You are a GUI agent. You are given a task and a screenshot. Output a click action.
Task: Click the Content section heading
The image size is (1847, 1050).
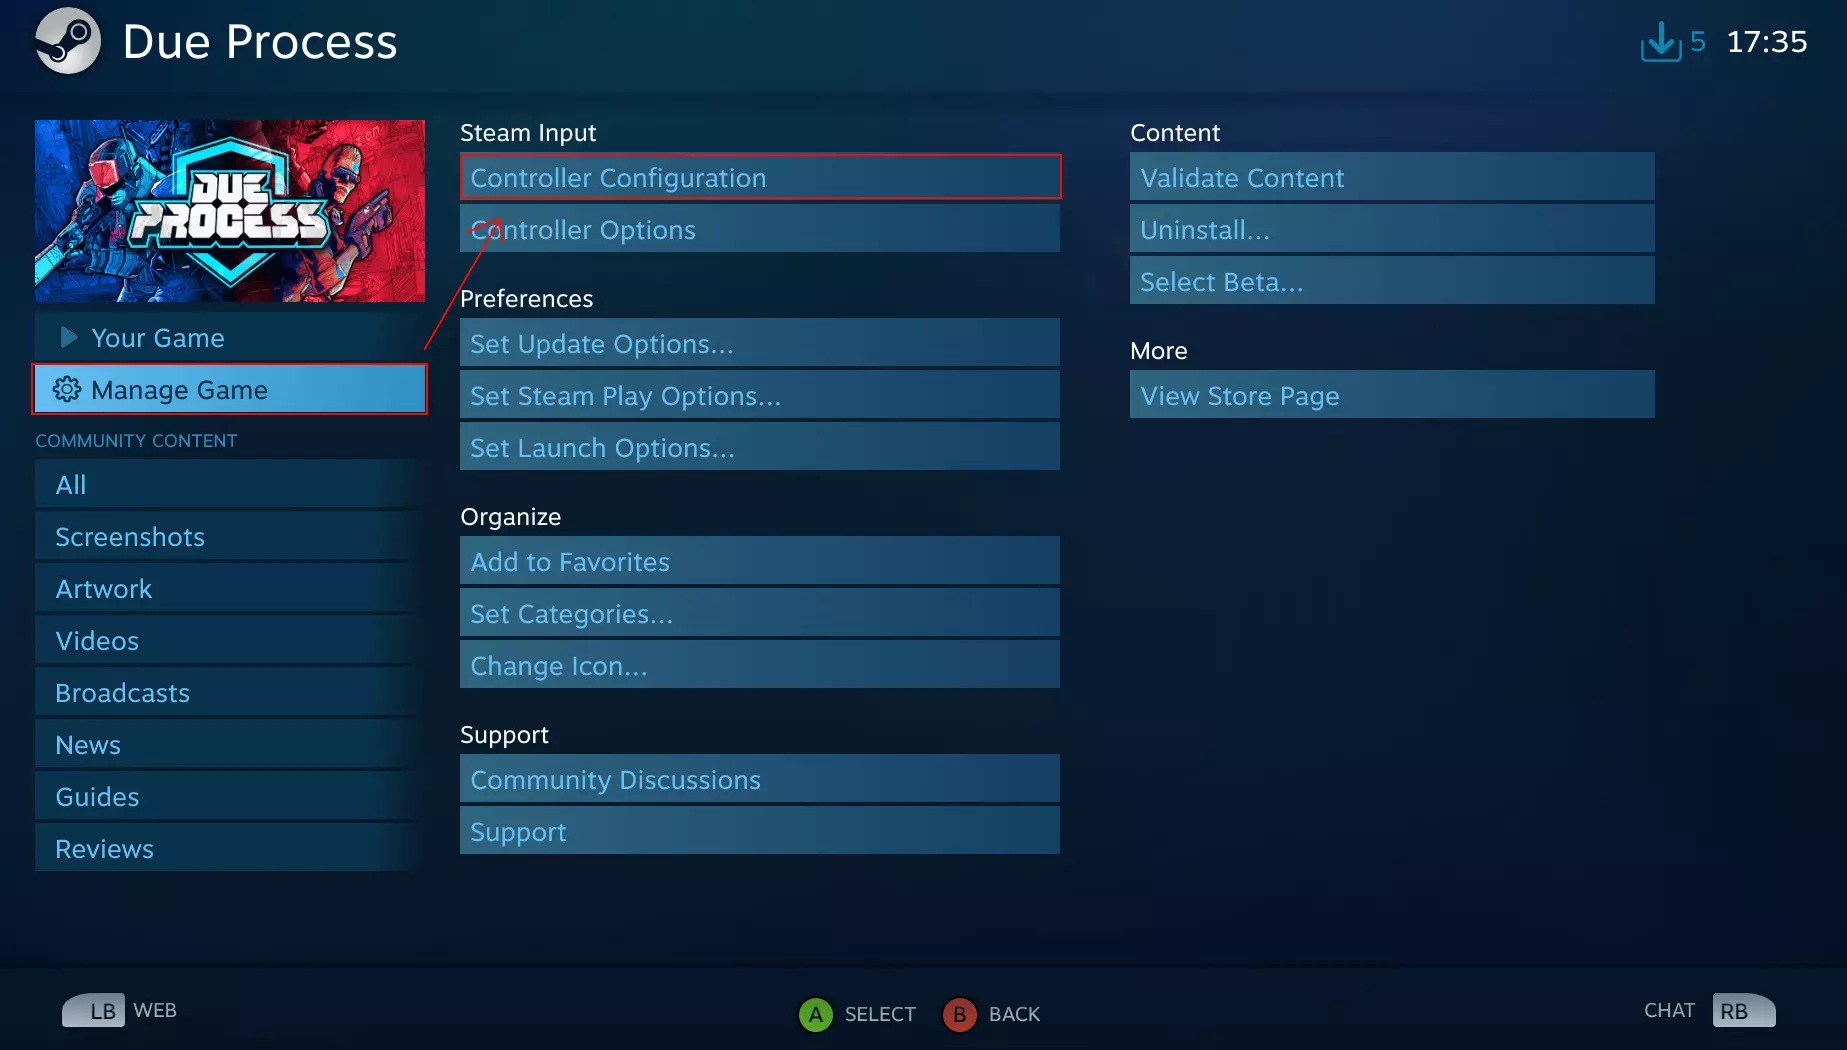coord(1175,133)
